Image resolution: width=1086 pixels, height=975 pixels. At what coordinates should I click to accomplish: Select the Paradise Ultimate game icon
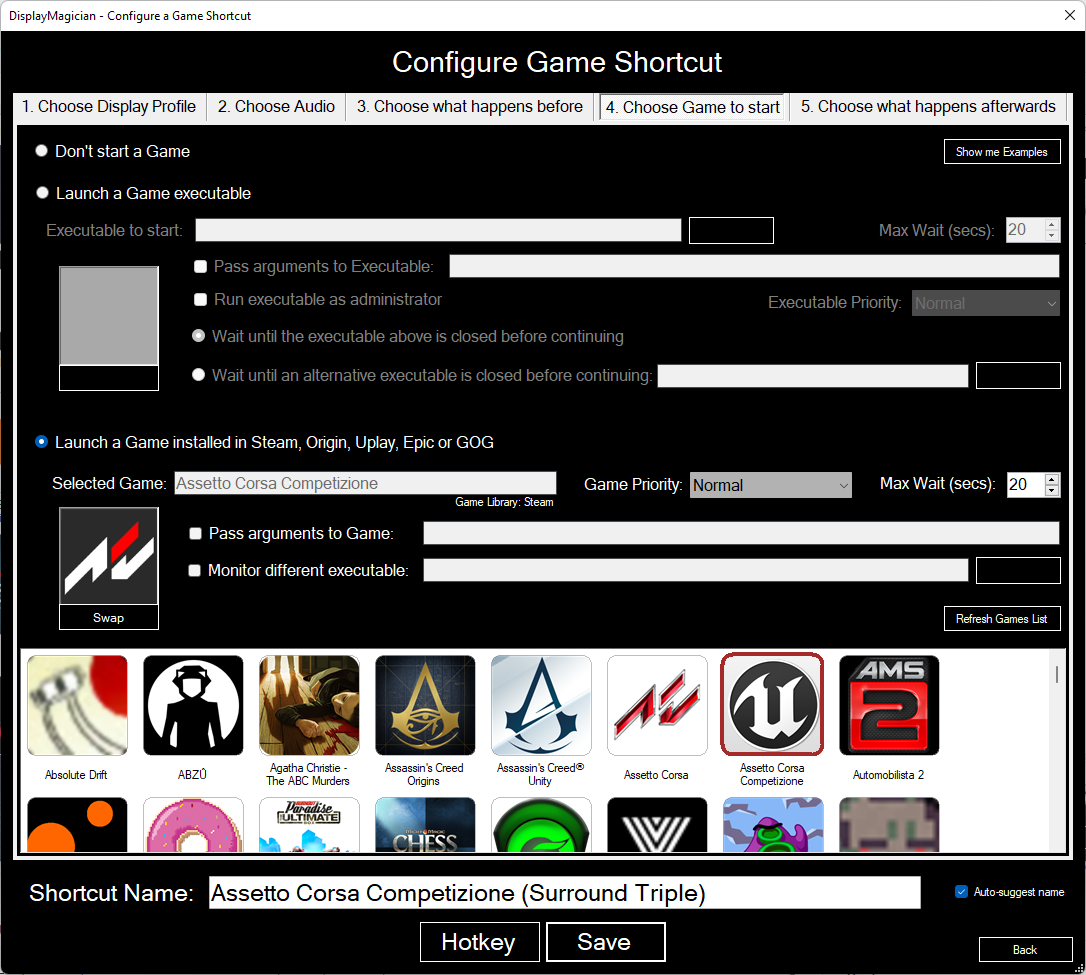tap(309, 825)
